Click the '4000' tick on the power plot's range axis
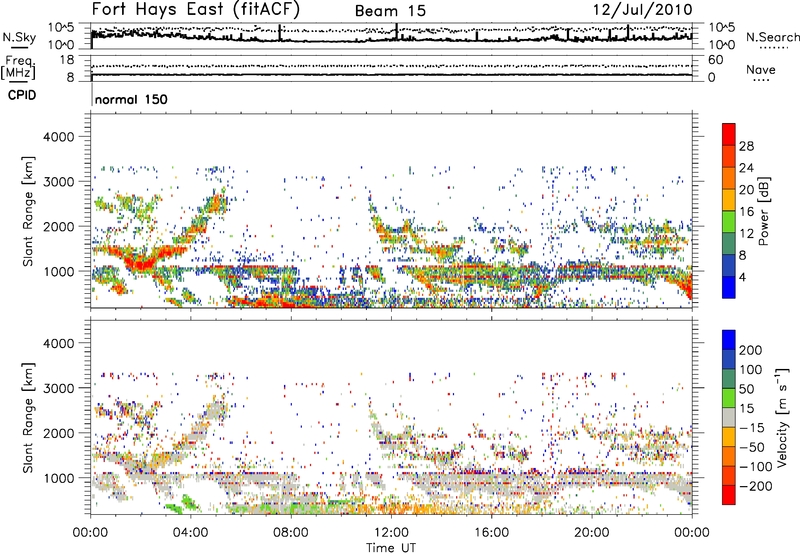The image size is (800, 554). tap(59, 137)
